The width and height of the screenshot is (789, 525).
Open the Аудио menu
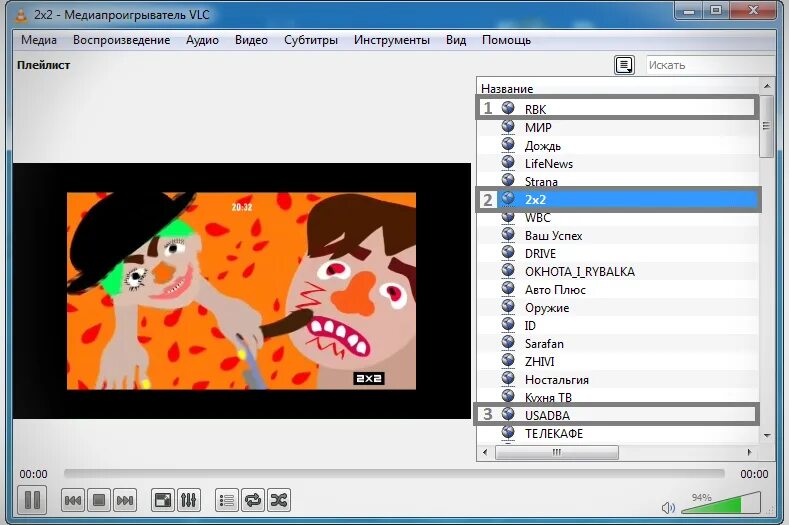point(202,40)
